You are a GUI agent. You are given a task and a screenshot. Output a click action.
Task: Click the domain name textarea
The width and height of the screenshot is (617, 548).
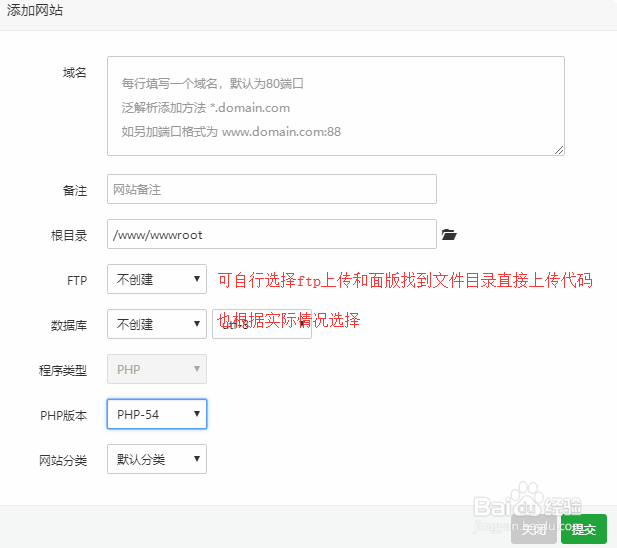coord(336,106)
